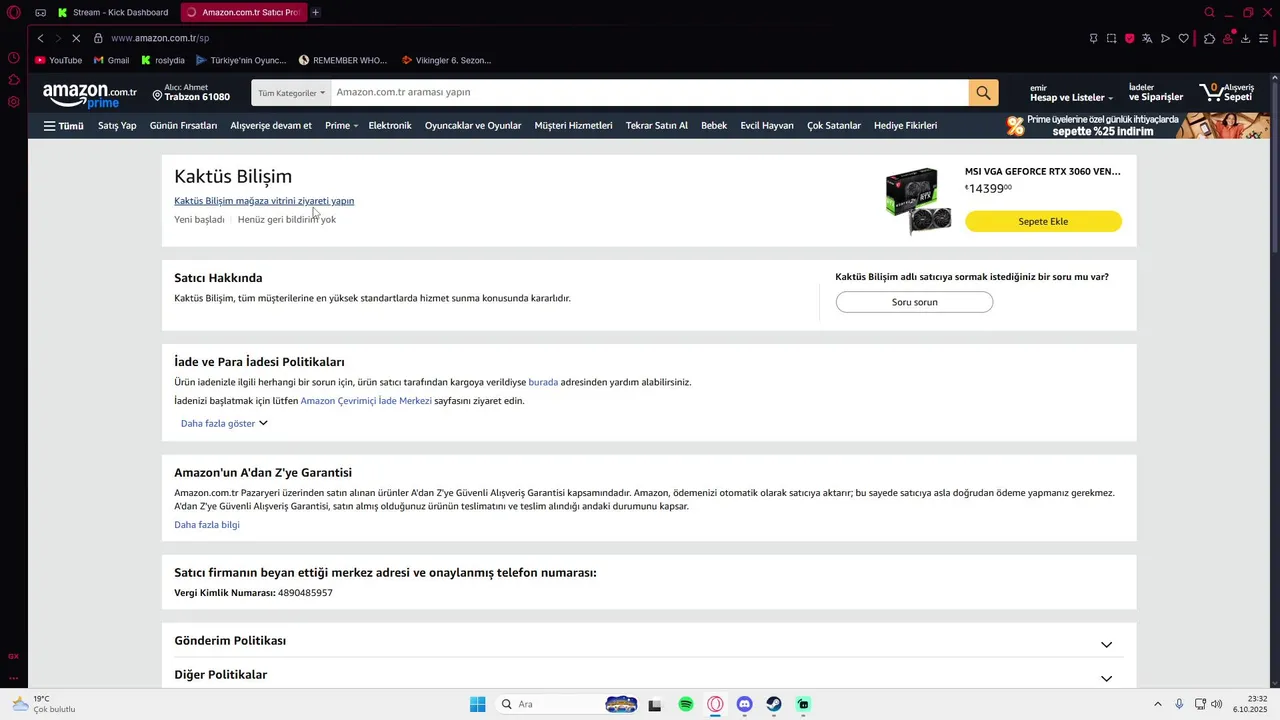Open the taskbar clock showing 23:32
This screenshot has height=720, width=1280.
(1250, 704)
